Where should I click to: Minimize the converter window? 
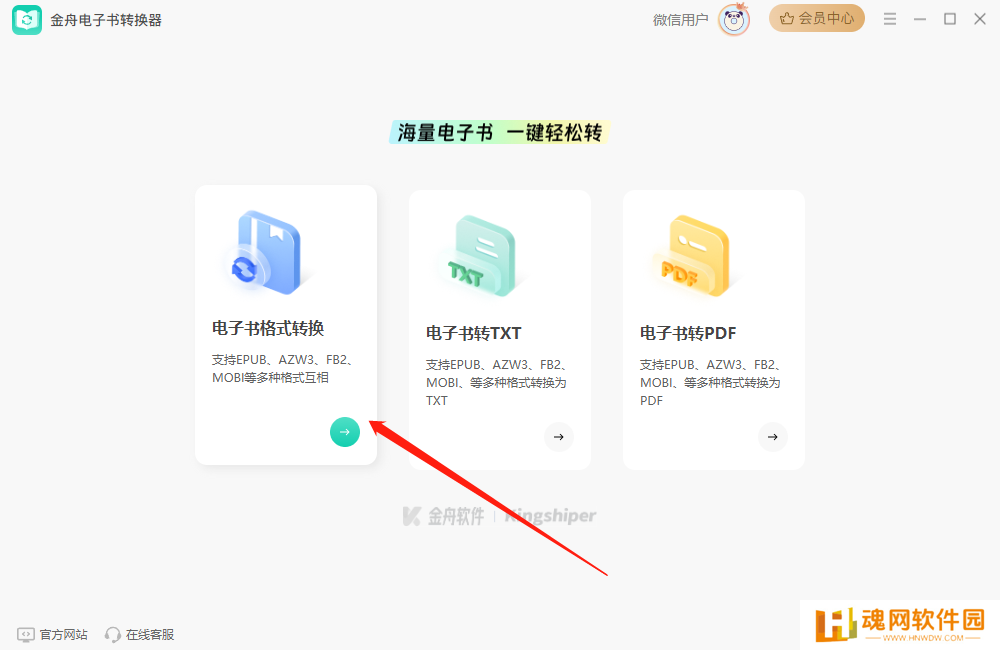pos(920,19)
